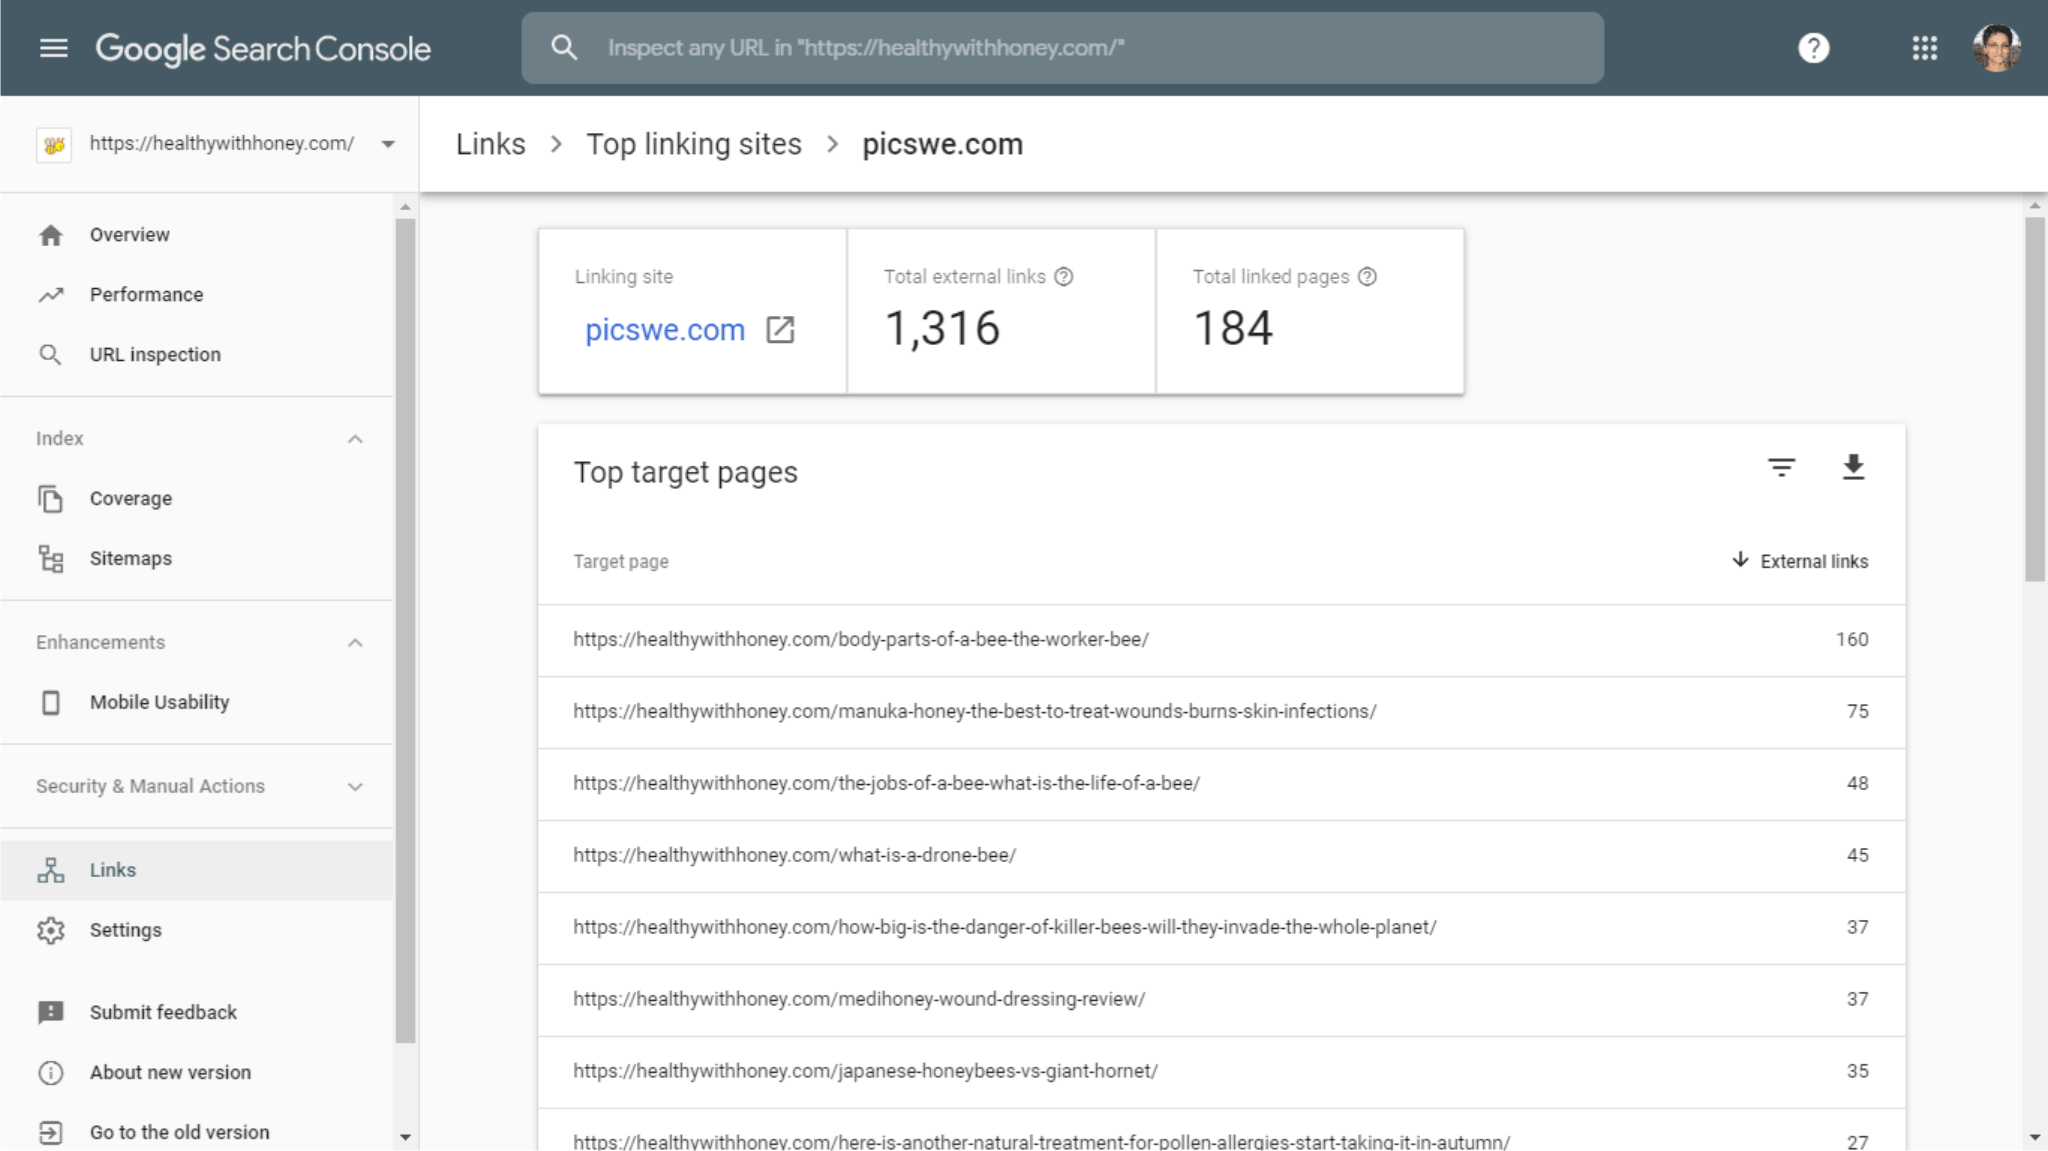Select the body-parts-of-a-bee-the-worker-bee row

tap(1221, 640)
